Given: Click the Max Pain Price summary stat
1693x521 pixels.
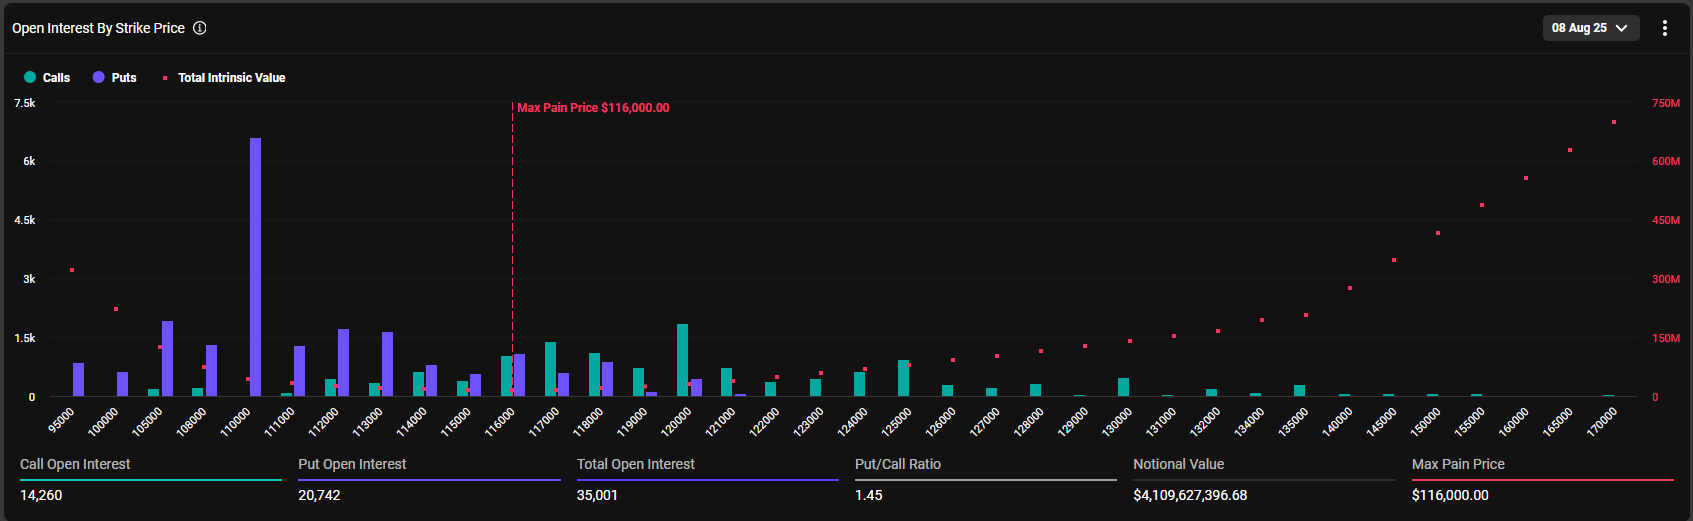Looking at the screenshot, I should coord(1458,464).
